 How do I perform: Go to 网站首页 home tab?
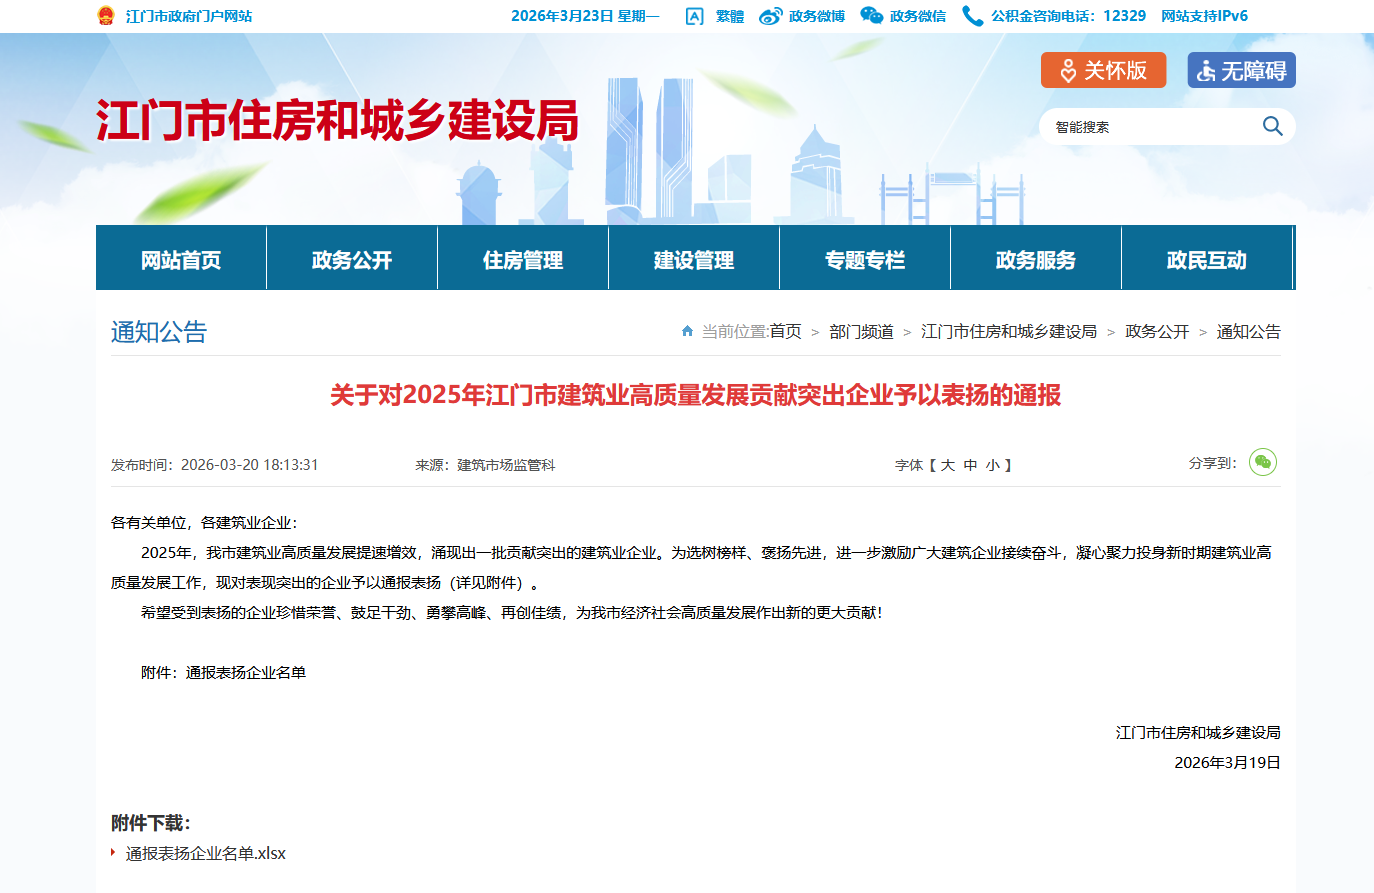[x=181, y=260]
